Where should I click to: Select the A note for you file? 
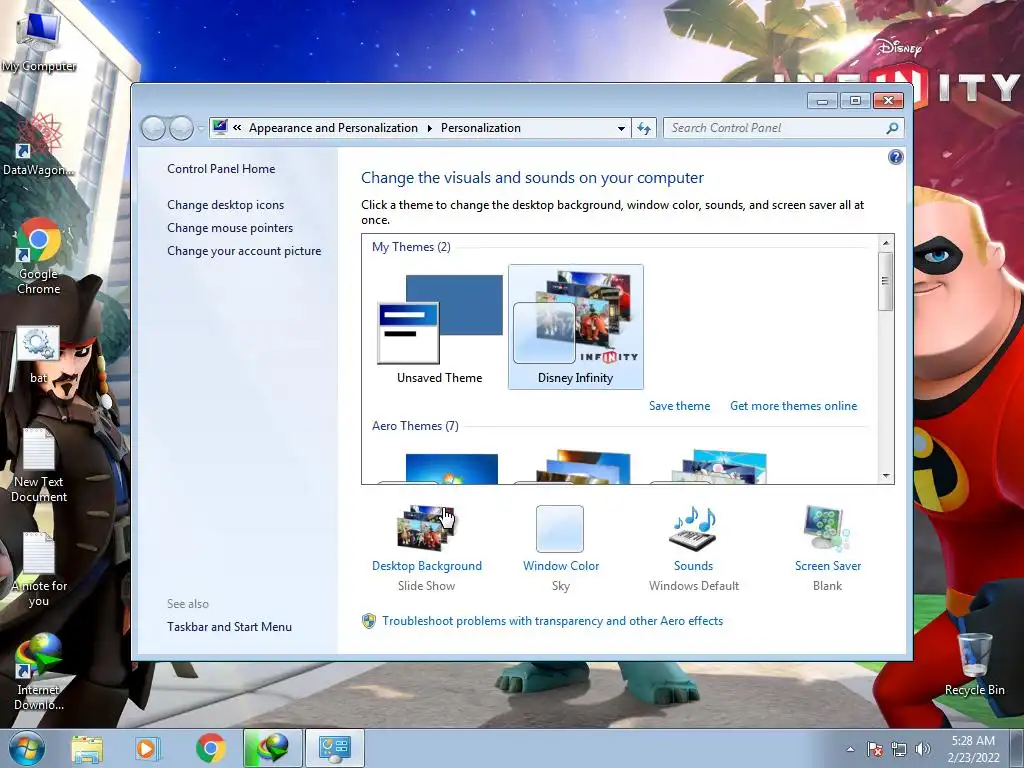39,570
